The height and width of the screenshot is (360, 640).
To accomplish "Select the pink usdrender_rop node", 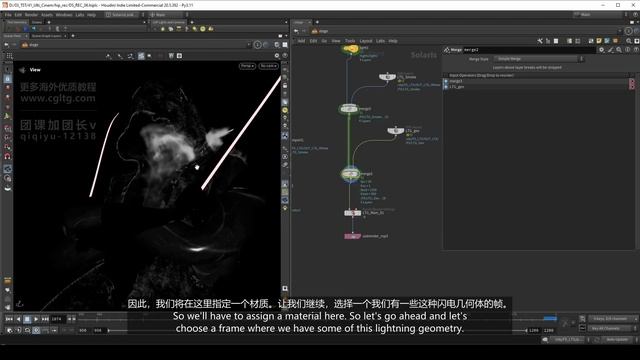I will (352, 236).
